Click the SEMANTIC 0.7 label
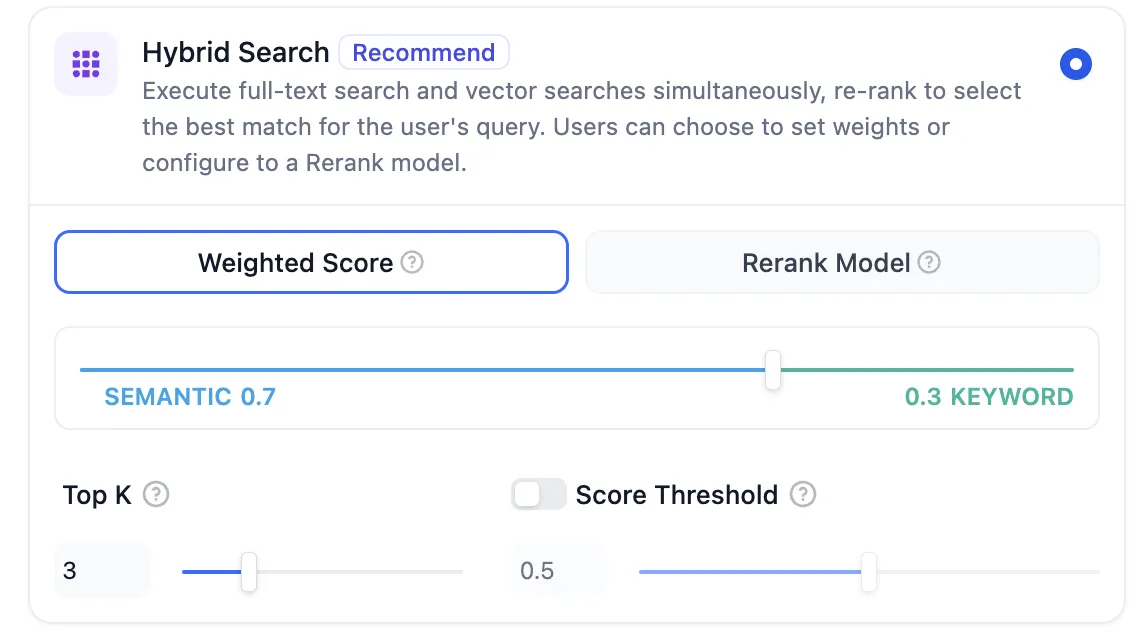 [190, 397]
